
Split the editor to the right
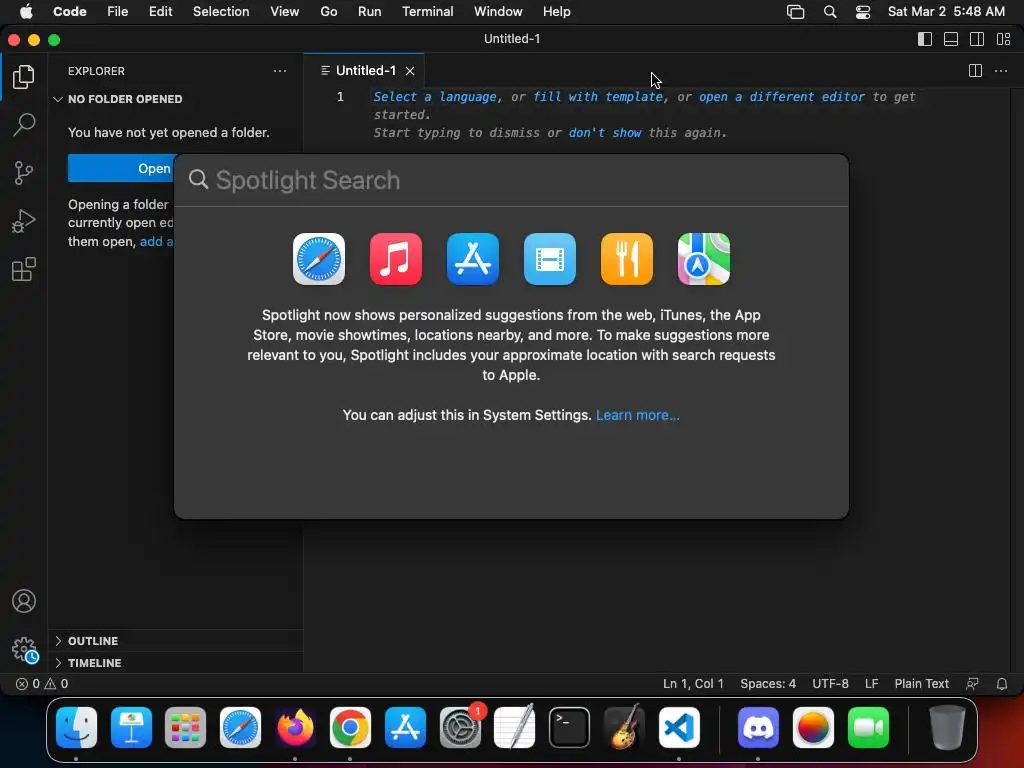(975, 71)
